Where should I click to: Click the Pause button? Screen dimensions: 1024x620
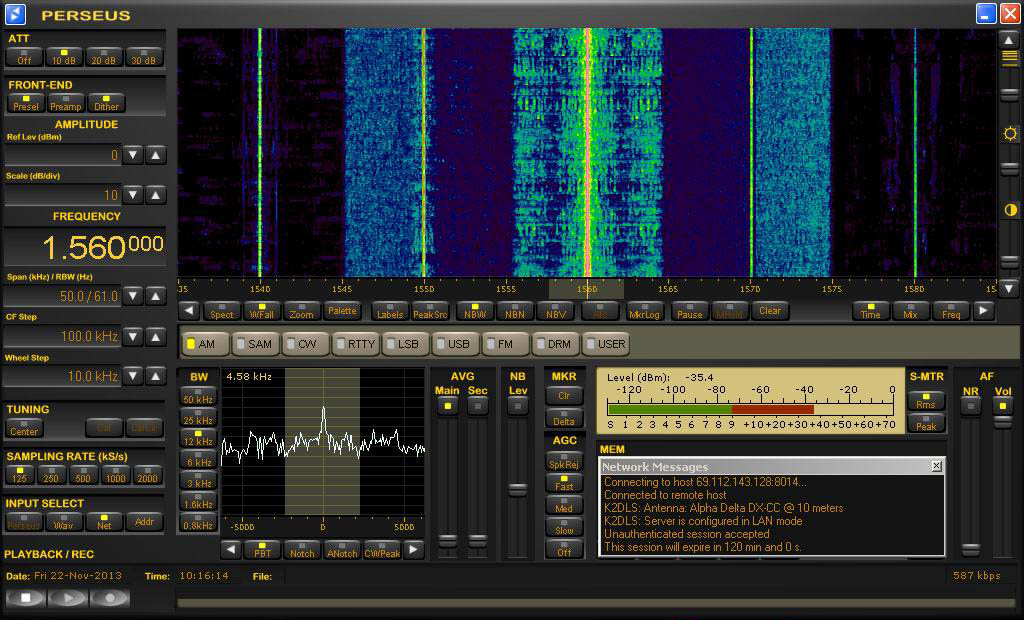690,311
